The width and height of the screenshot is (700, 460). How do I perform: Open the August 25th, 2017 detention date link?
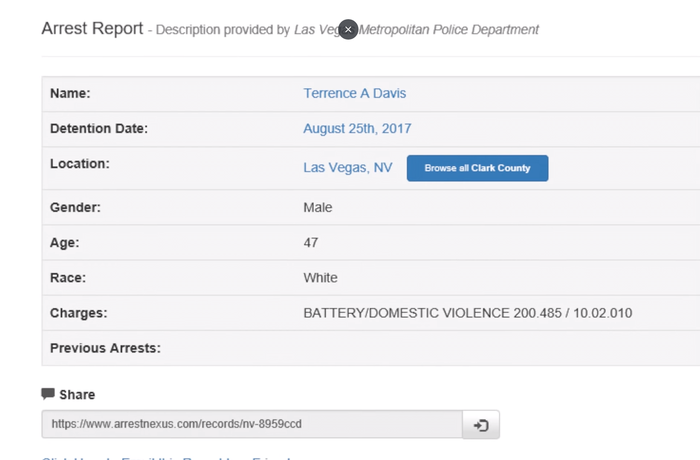tap(357, 128)
